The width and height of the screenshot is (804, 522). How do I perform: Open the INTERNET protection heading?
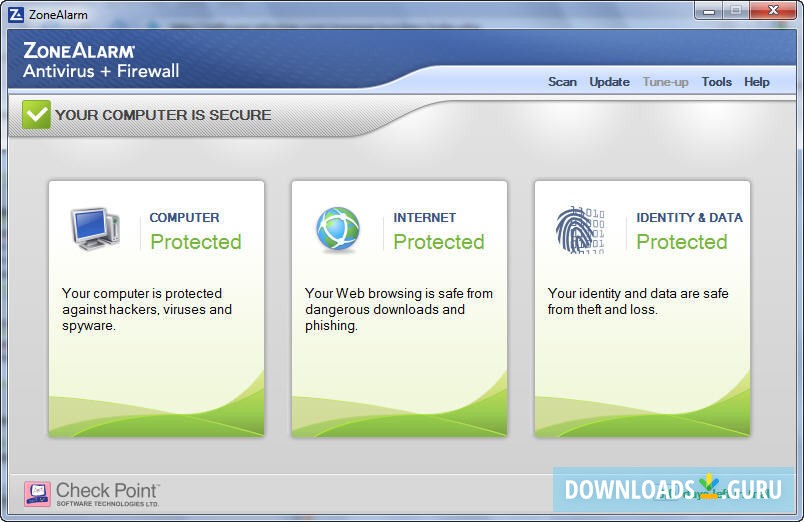click(424, 217)
